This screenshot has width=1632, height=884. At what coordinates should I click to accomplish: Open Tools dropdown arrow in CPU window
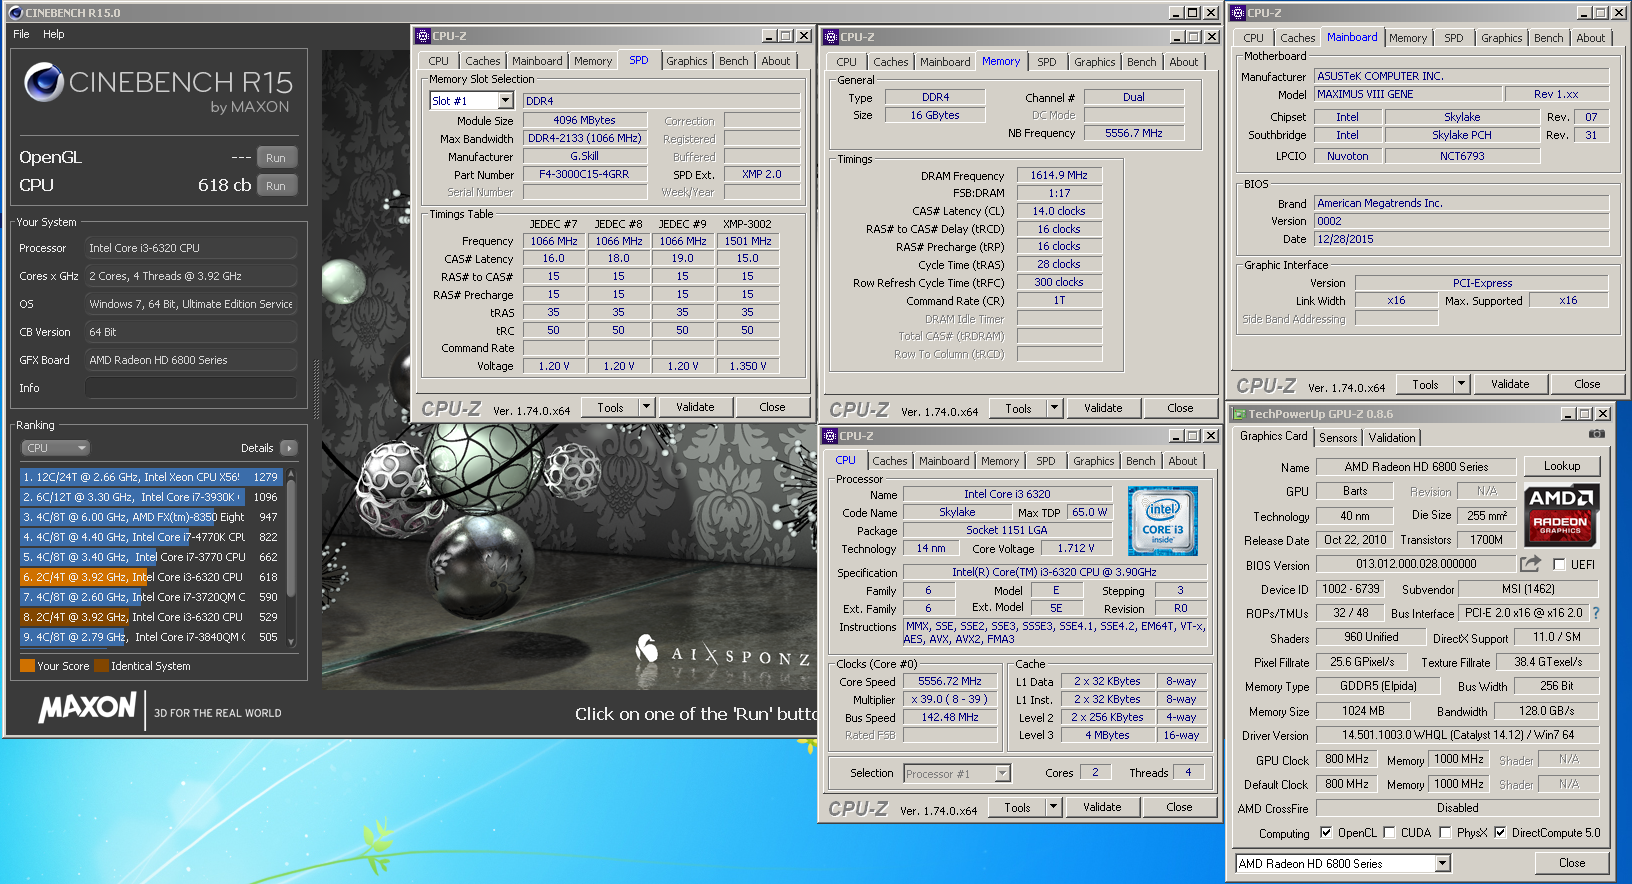(1053, 807)
